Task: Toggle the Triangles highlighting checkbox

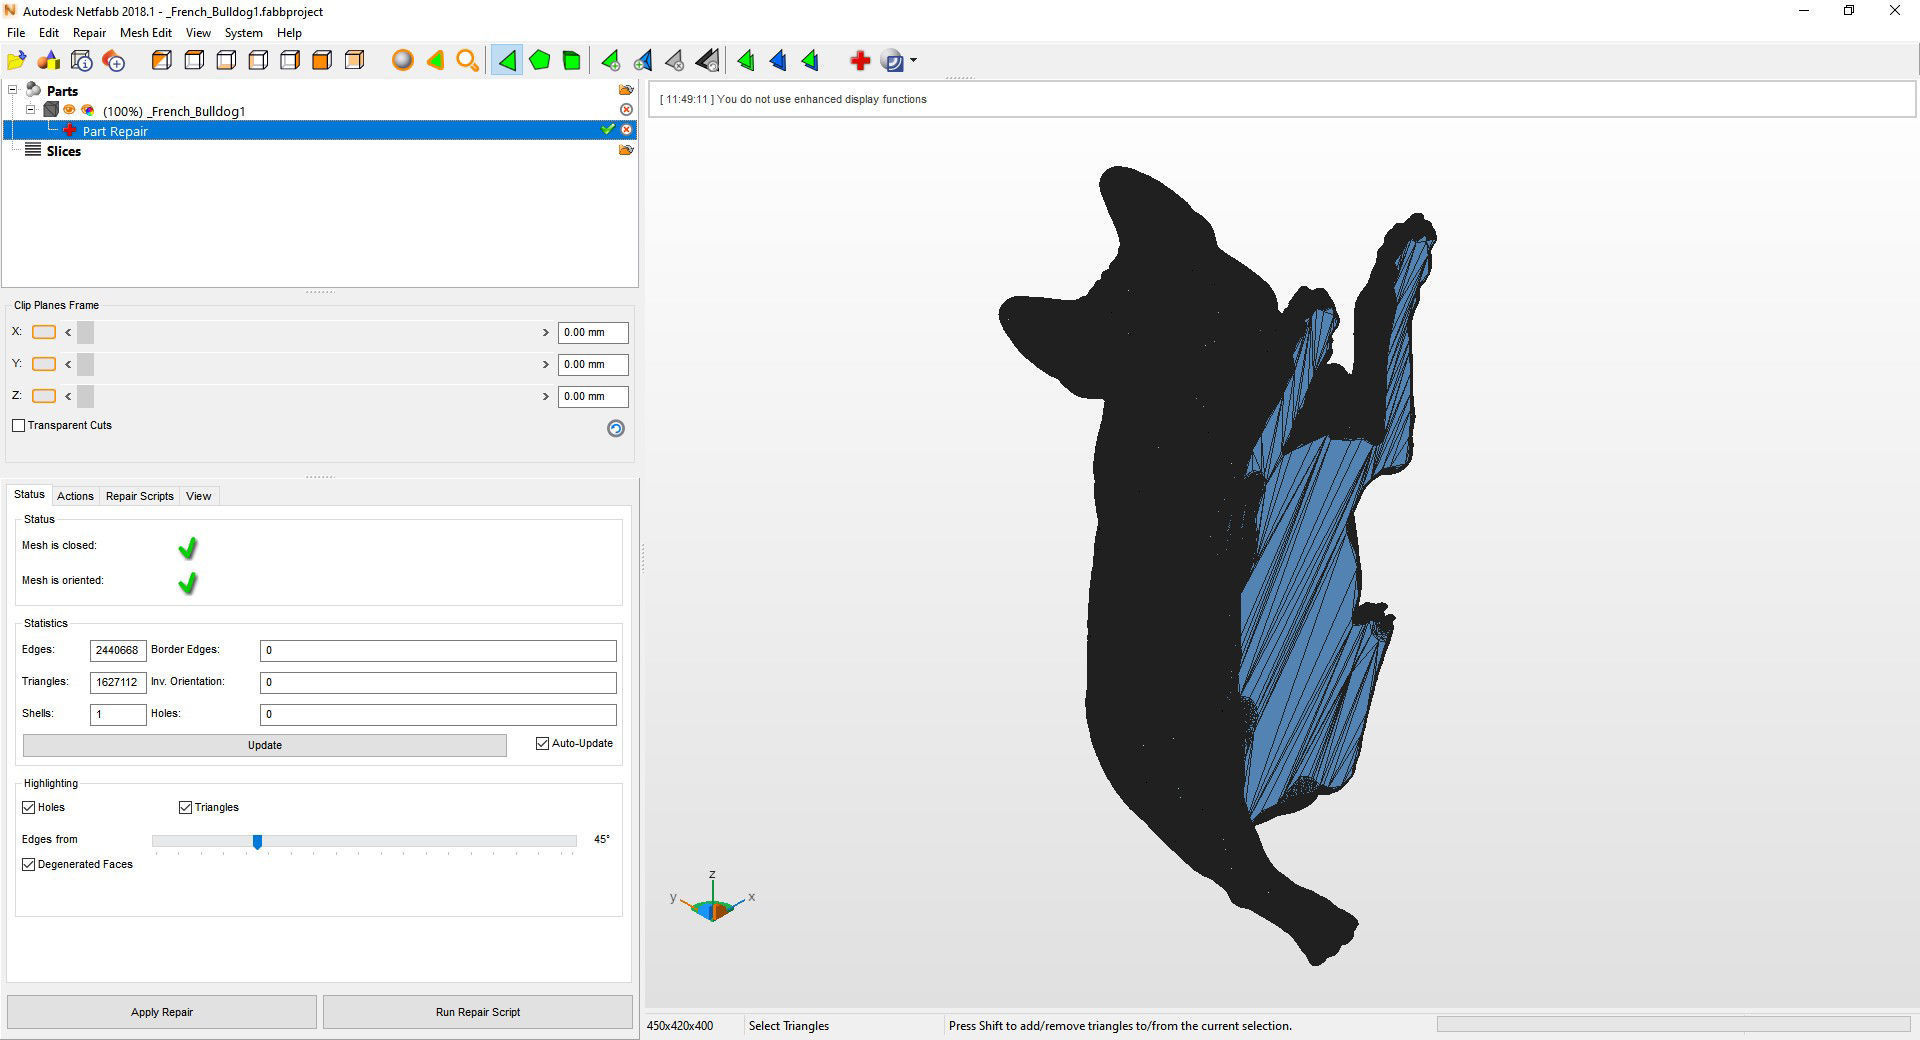Action: point(185,807)
